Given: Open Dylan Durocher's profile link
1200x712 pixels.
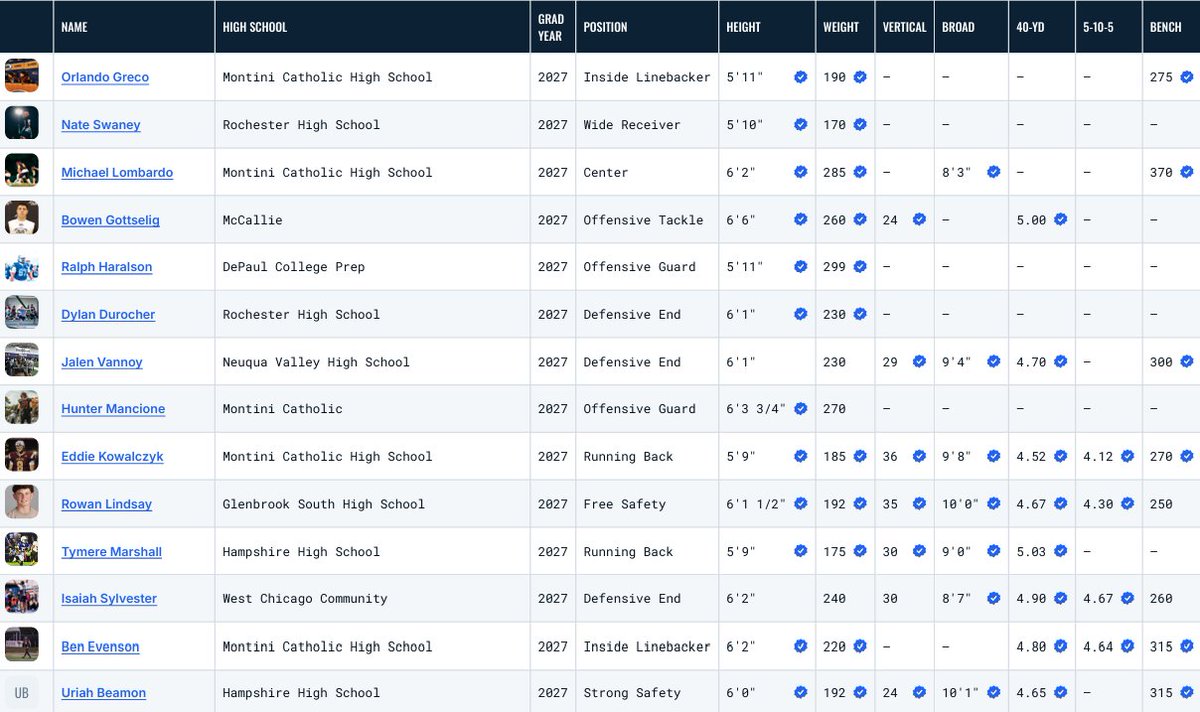Looking at the screenshot, I should click(108, 314).
